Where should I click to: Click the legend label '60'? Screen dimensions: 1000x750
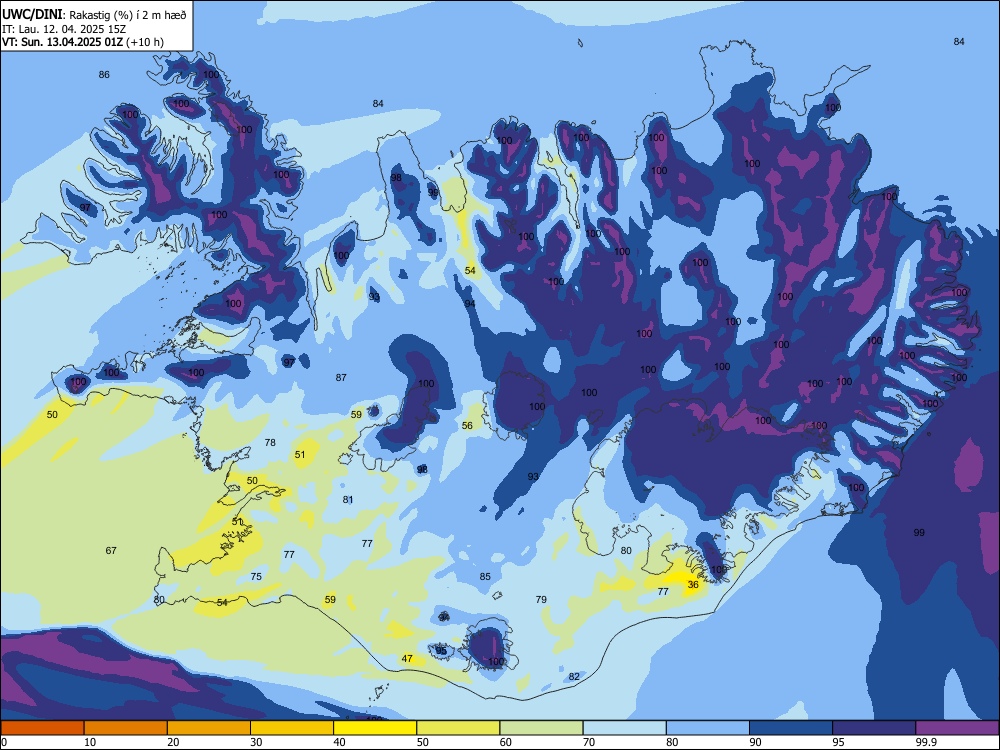[506, 742]
